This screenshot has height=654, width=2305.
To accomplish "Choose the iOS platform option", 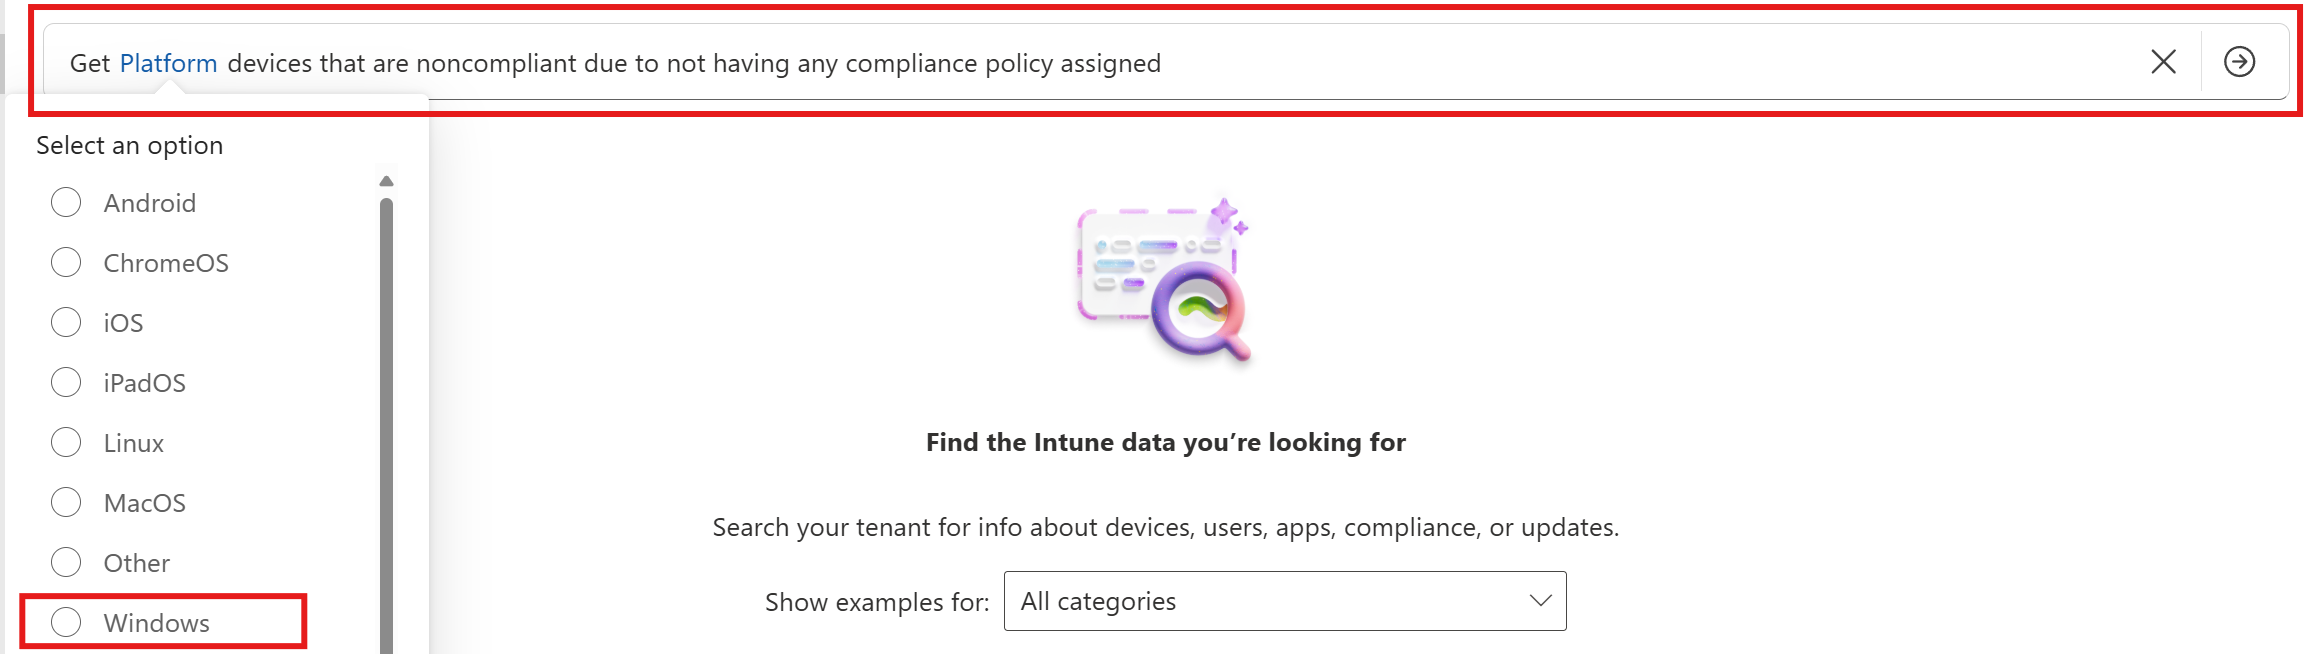I will (x=66, y=322).
